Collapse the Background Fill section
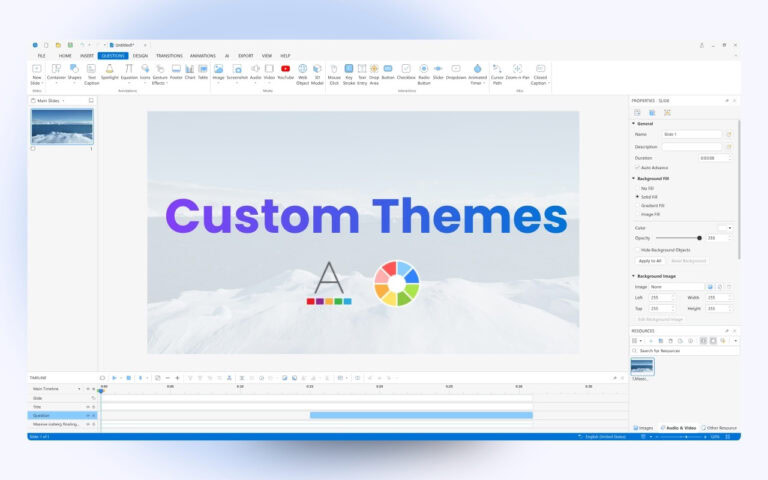The width and height of the screenshot is (768, 480). click(633, 178)
